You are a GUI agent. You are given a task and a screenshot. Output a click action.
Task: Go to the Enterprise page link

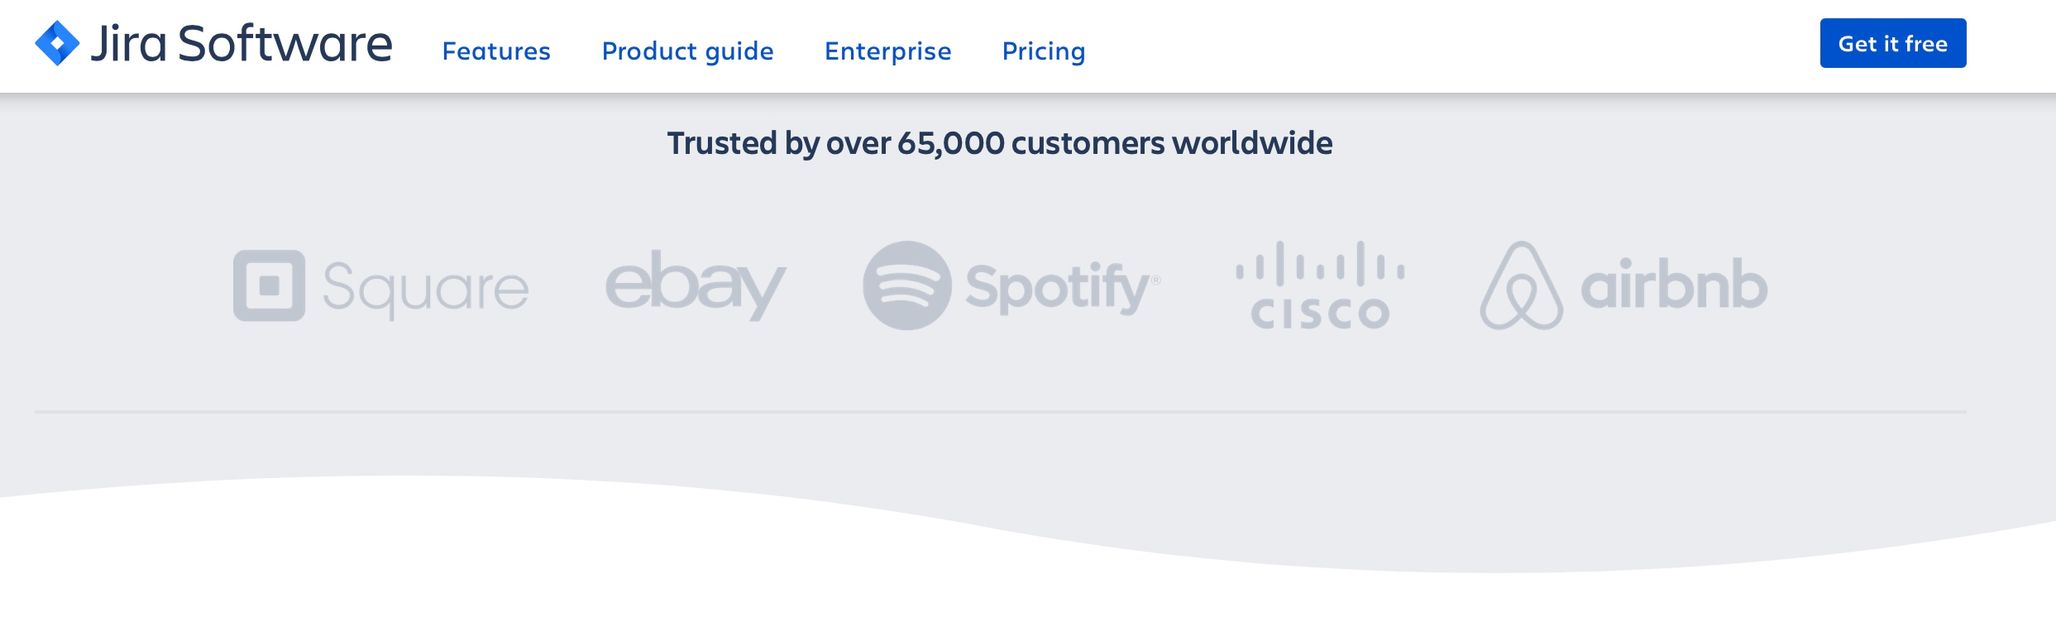pyautogui.click(x=887, y=51)
